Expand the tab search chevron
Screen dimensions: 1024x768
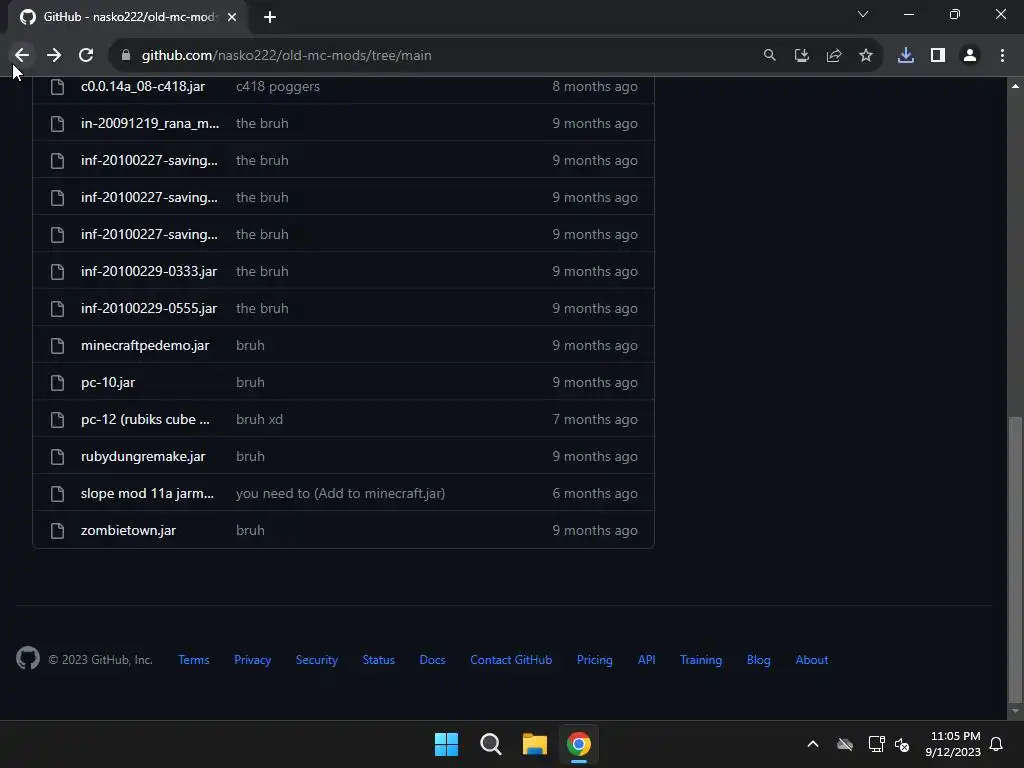[x=863, y=14]
